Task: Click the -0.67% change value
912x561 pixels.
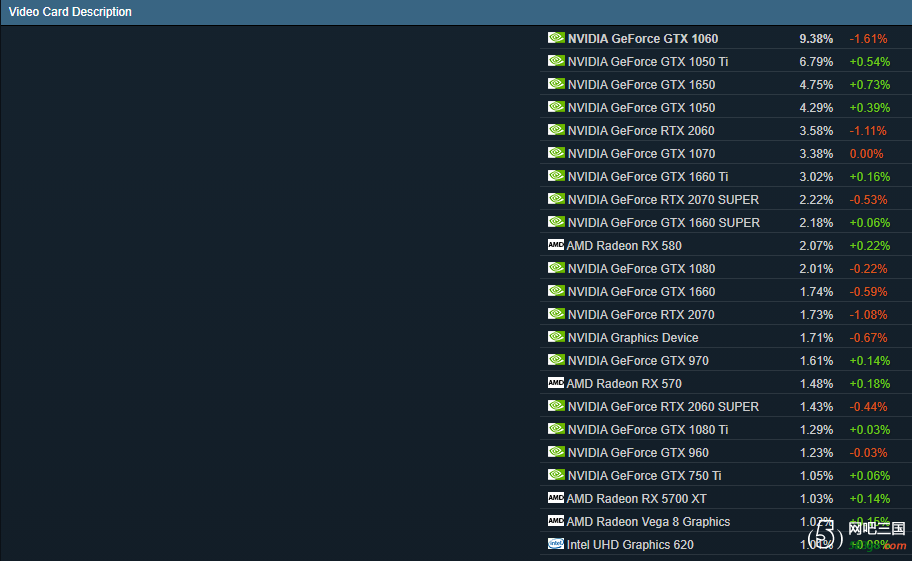Action: pos(868,338)
